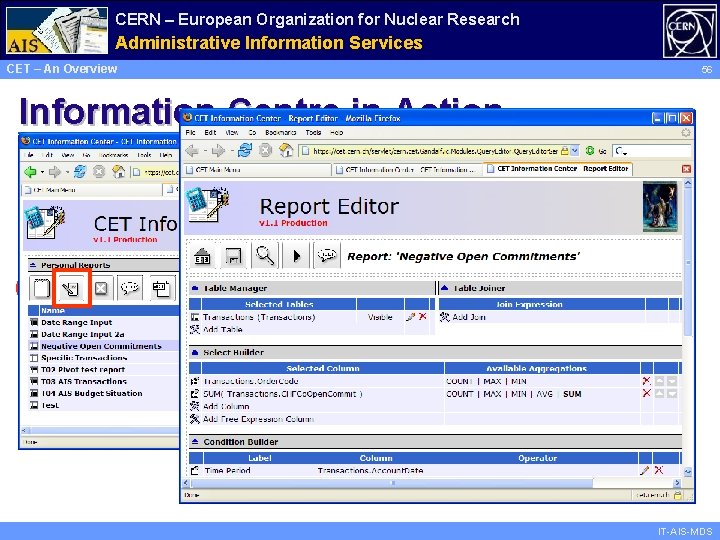Select the Date Range Input 2a report
Image resolution: width=720 pixels, height=540 pixels.
pyautogui.click(x=83, y=334)
